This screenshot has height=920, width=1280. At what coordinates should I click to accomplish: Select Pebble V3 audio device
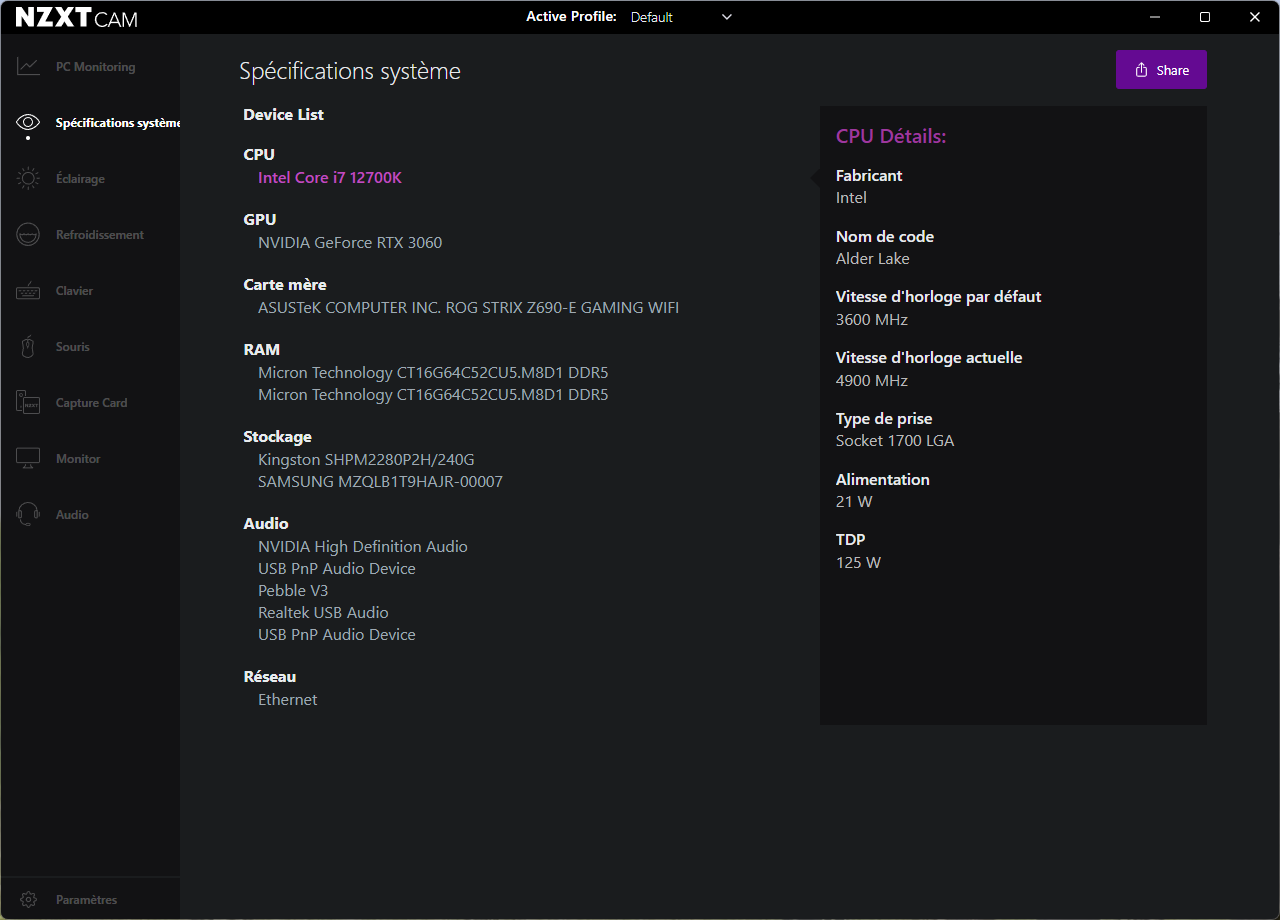[293, 591]
